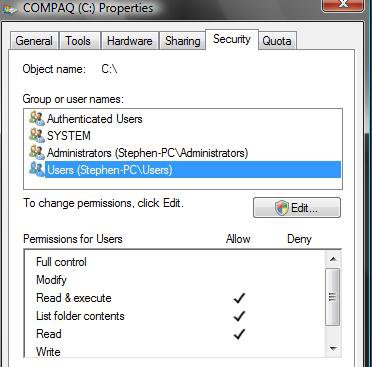Click the permissions list scrollbar thumb
Image resolution: width=372 pixels, height=367 pixels.
tap(332, 297)
